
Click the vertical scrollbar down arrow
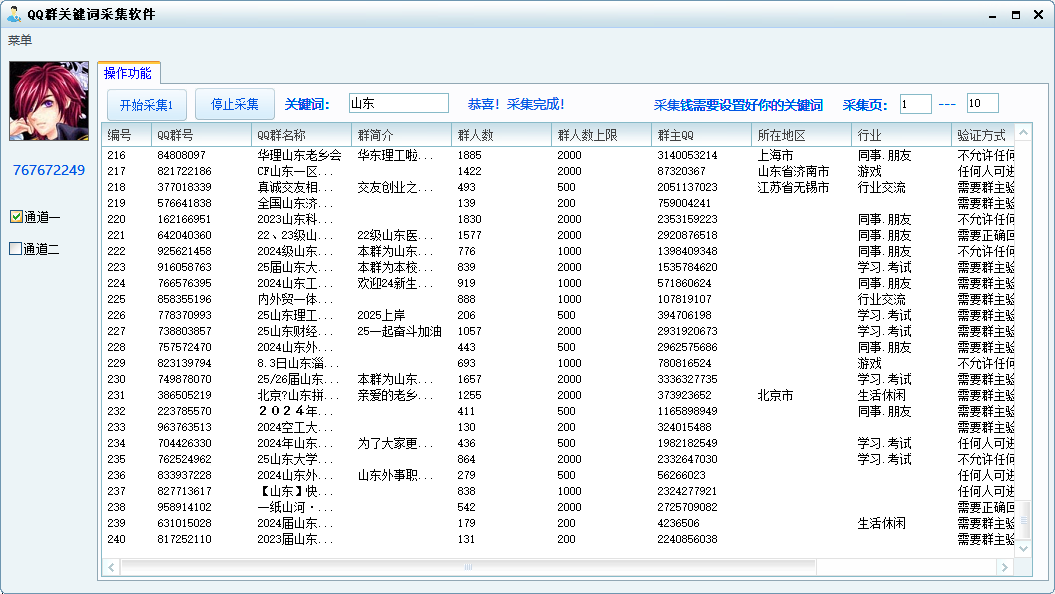point(1023,548)
